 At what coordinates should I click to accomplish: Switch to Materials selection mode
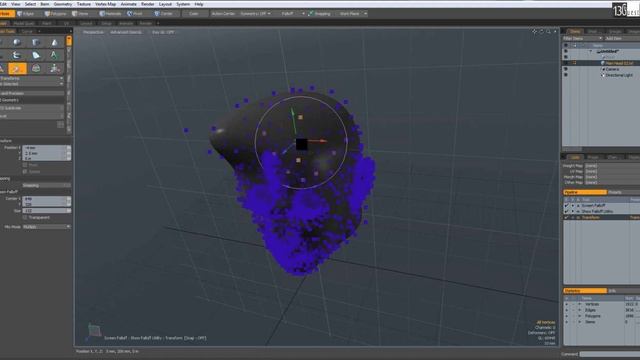(111, 13)
